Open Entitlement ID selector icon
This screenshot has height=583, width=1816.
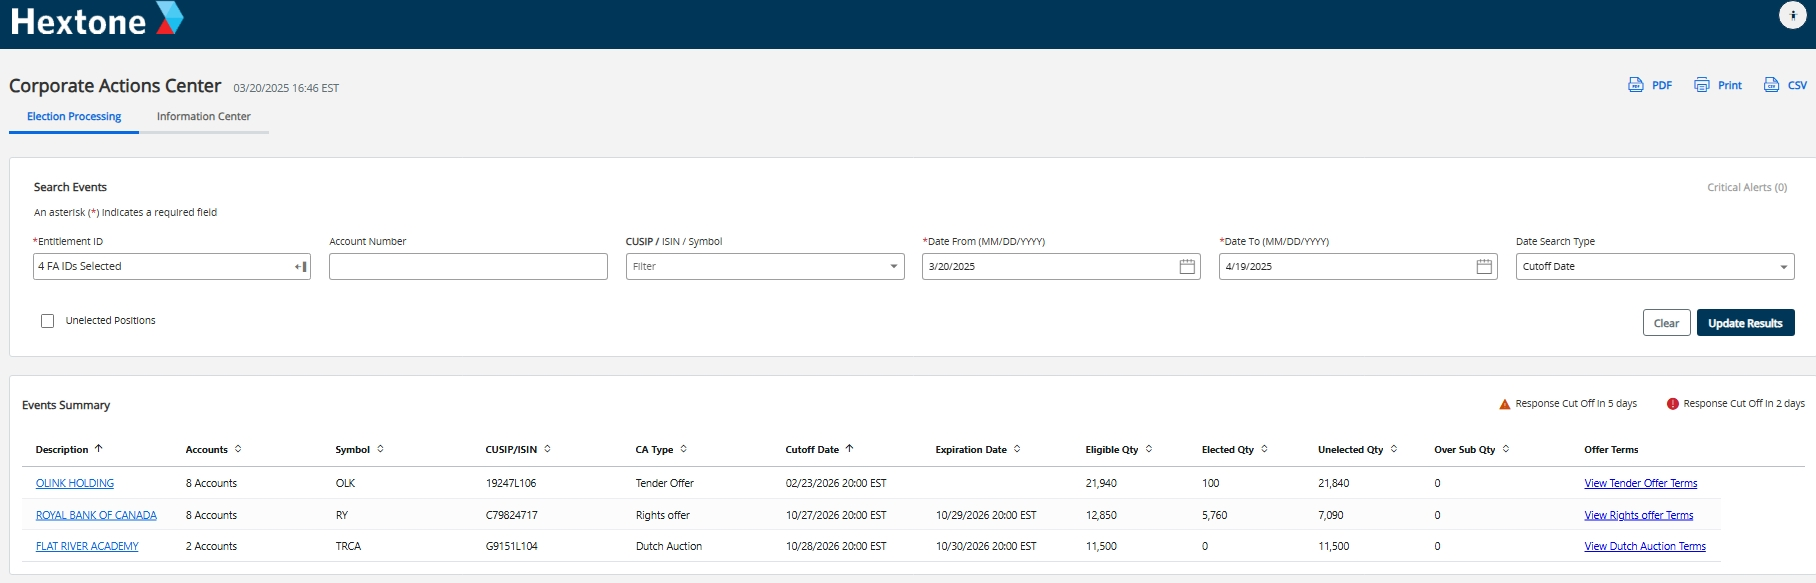300,267
